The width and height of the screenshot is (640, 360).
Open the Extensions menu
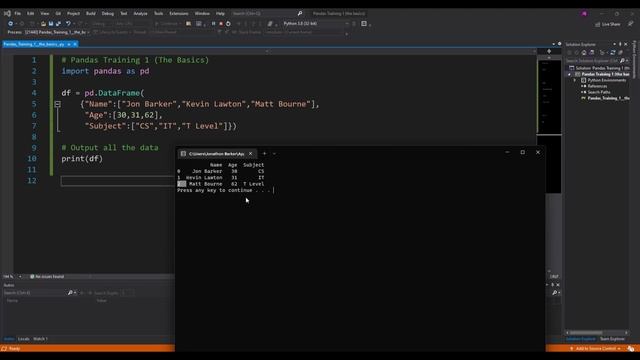(x=179, y=13)
